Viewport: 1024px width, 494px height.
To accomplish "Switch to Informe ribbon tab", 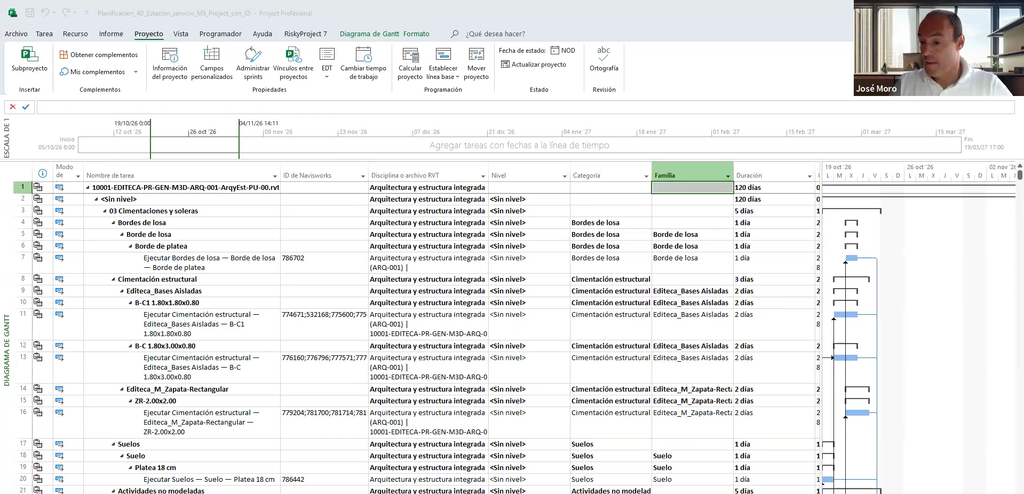I will 111,34.
